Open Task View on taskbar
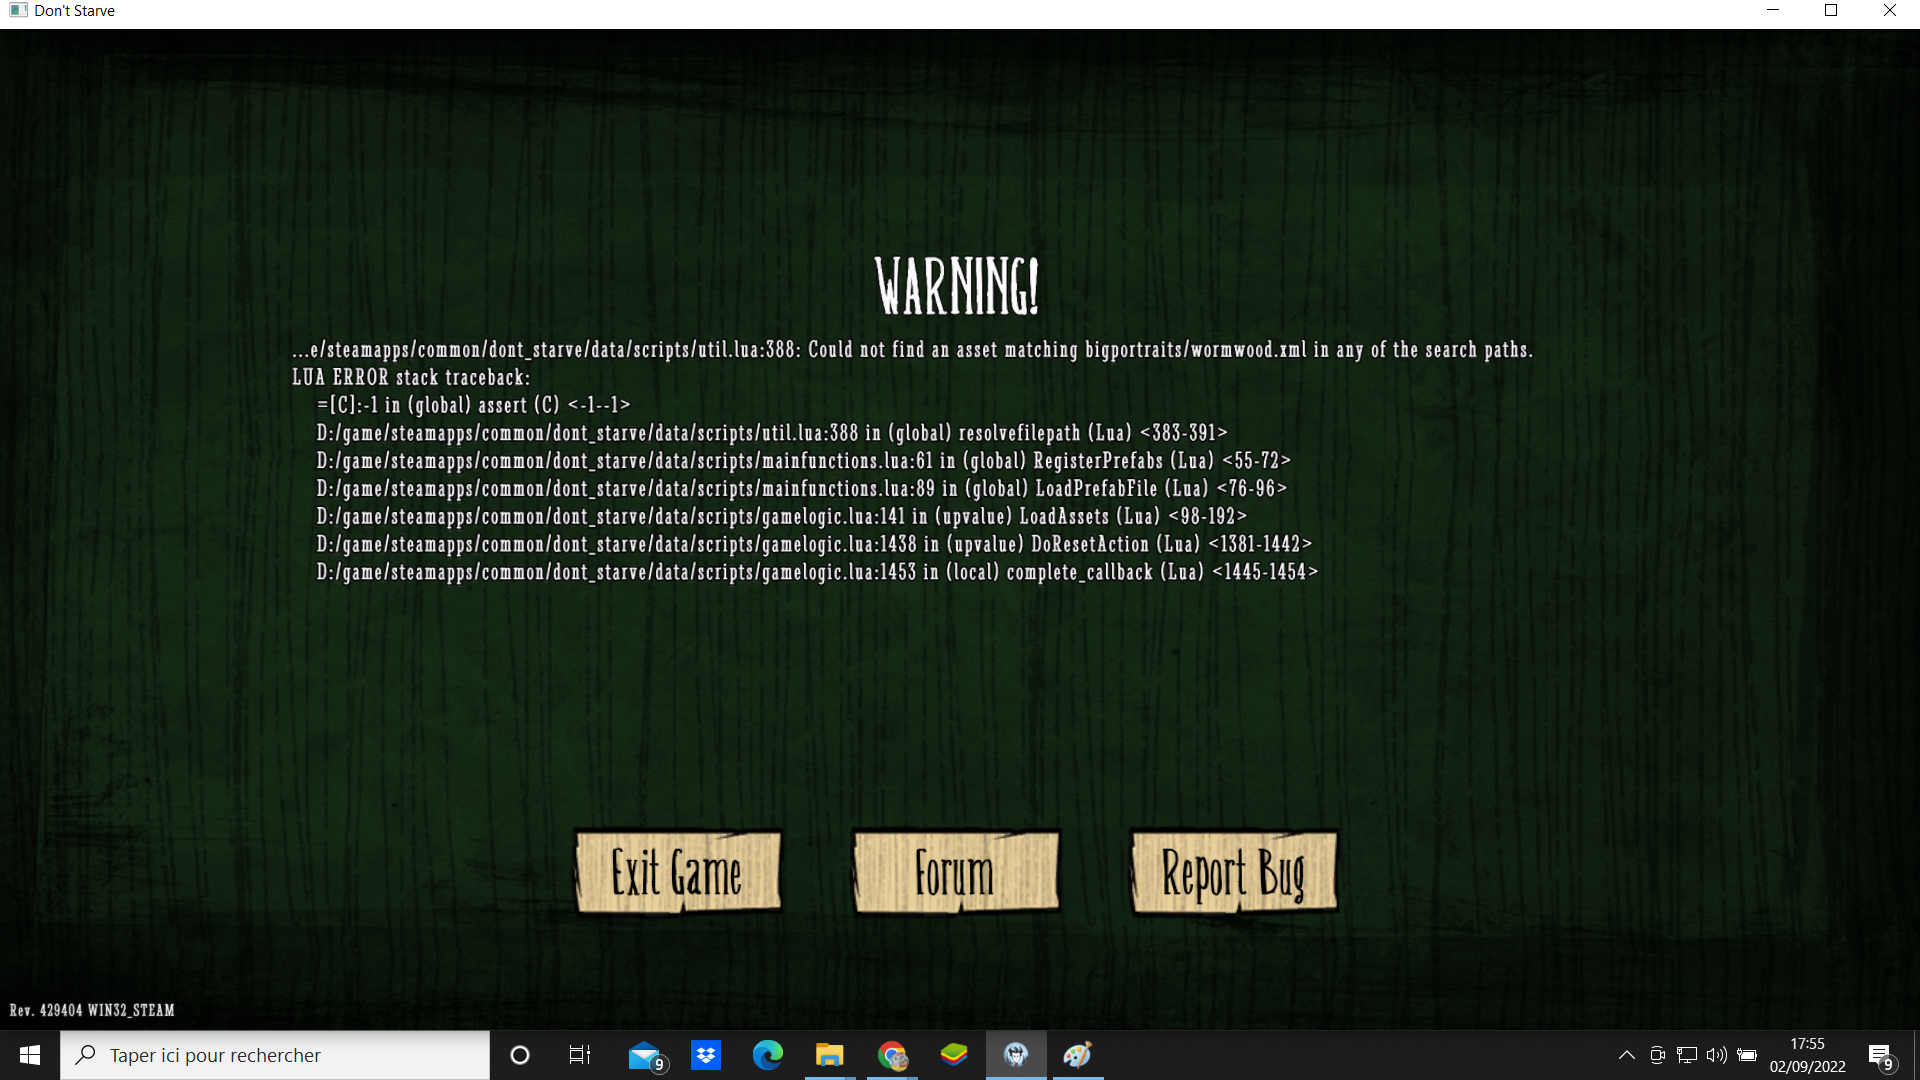Image resolution: width=1920 pixels, height=1080 pixels. point(580,1055)
